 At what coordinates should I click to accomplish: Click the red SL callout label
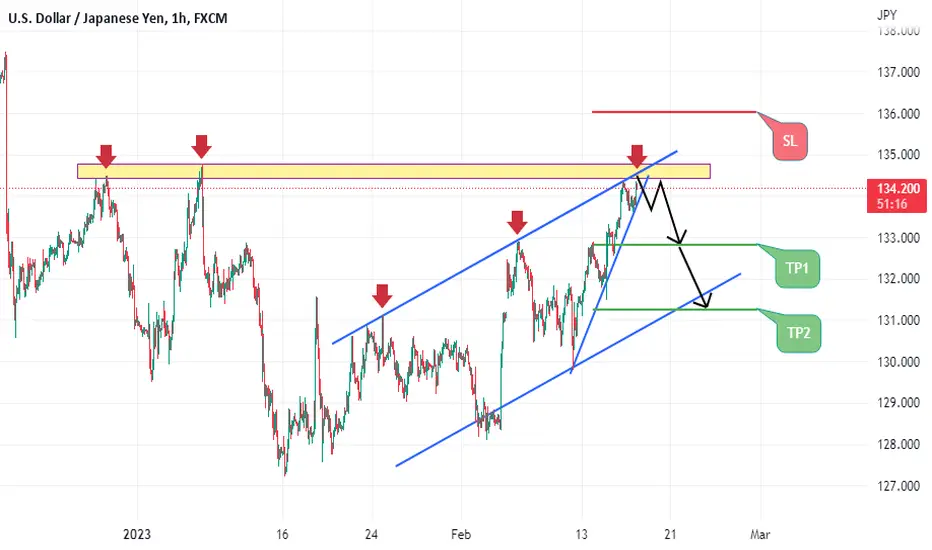pos(789,142)
